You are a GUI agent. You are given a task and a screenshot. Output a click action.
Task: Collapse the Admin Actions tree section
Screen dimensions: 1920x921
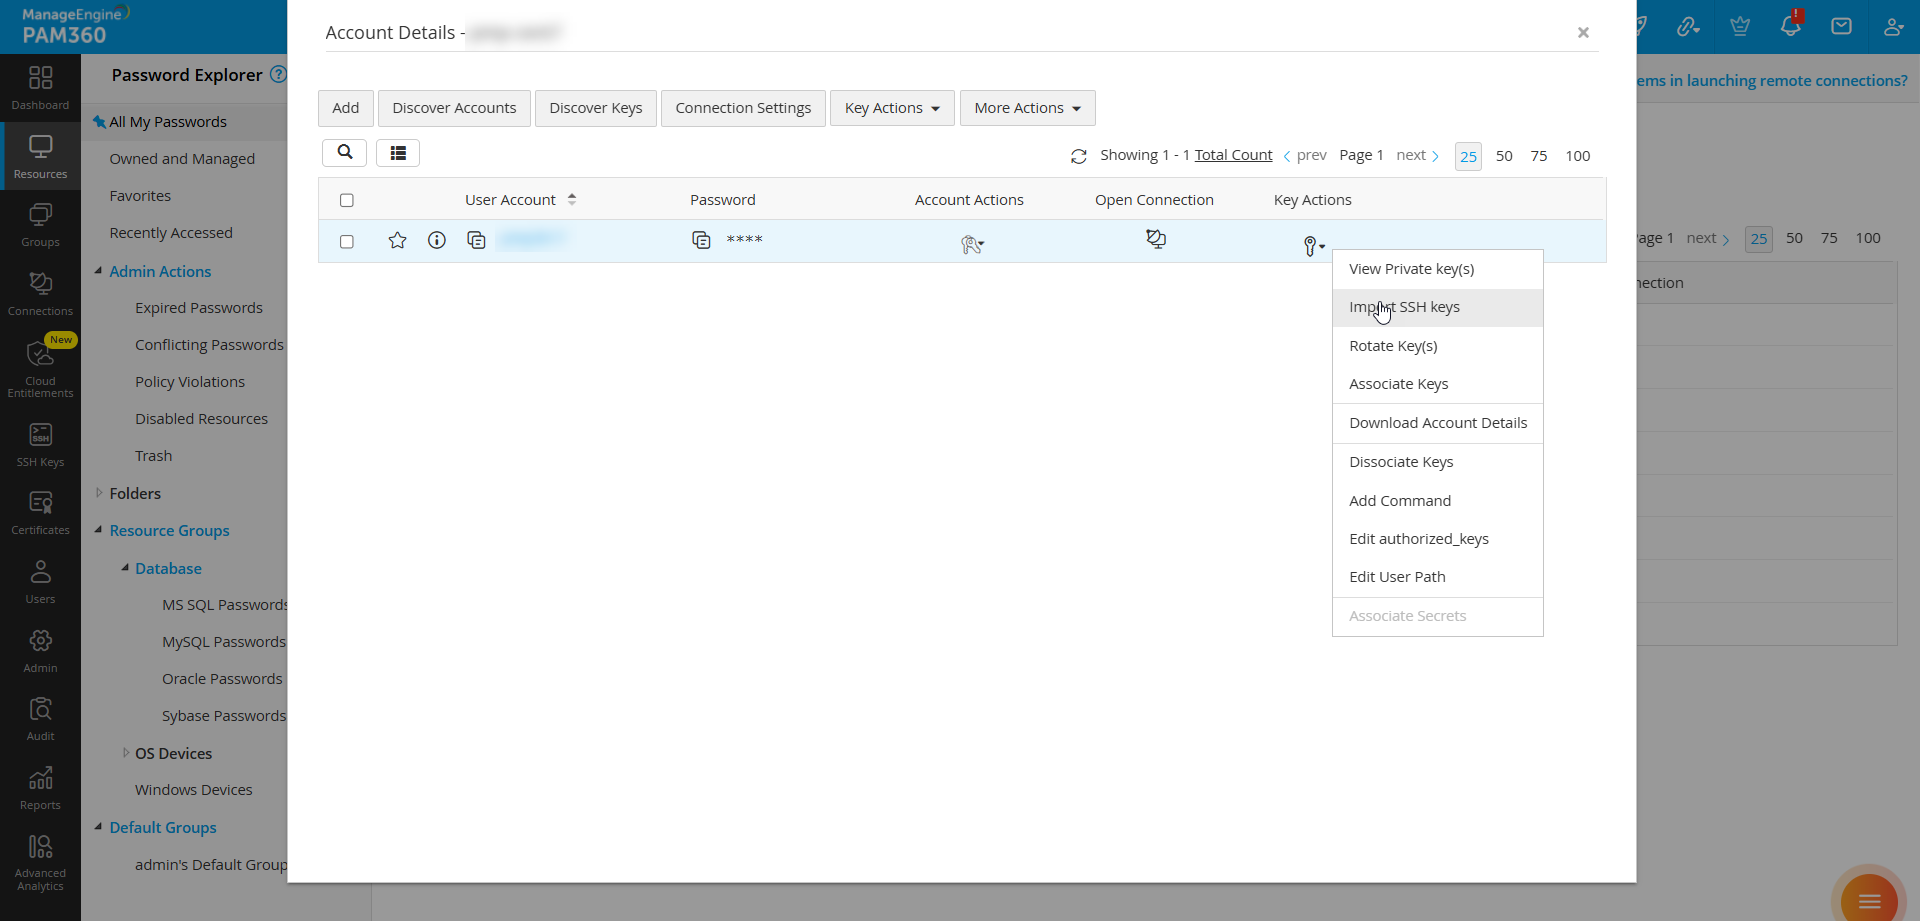coord(98,271)
